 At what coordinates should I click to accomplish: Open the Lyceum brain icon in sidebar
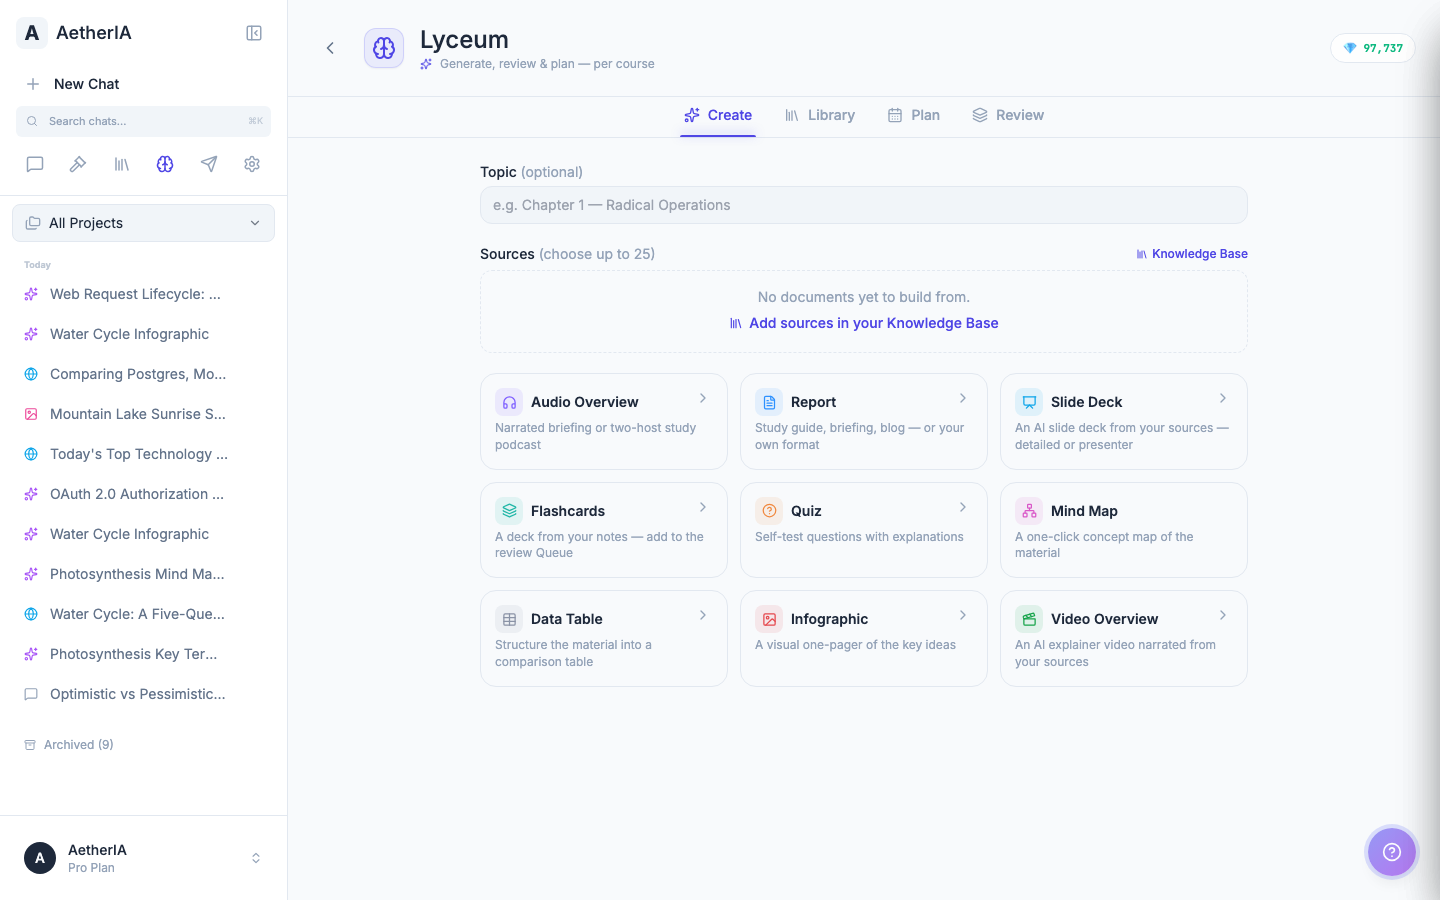coord(165,164)
